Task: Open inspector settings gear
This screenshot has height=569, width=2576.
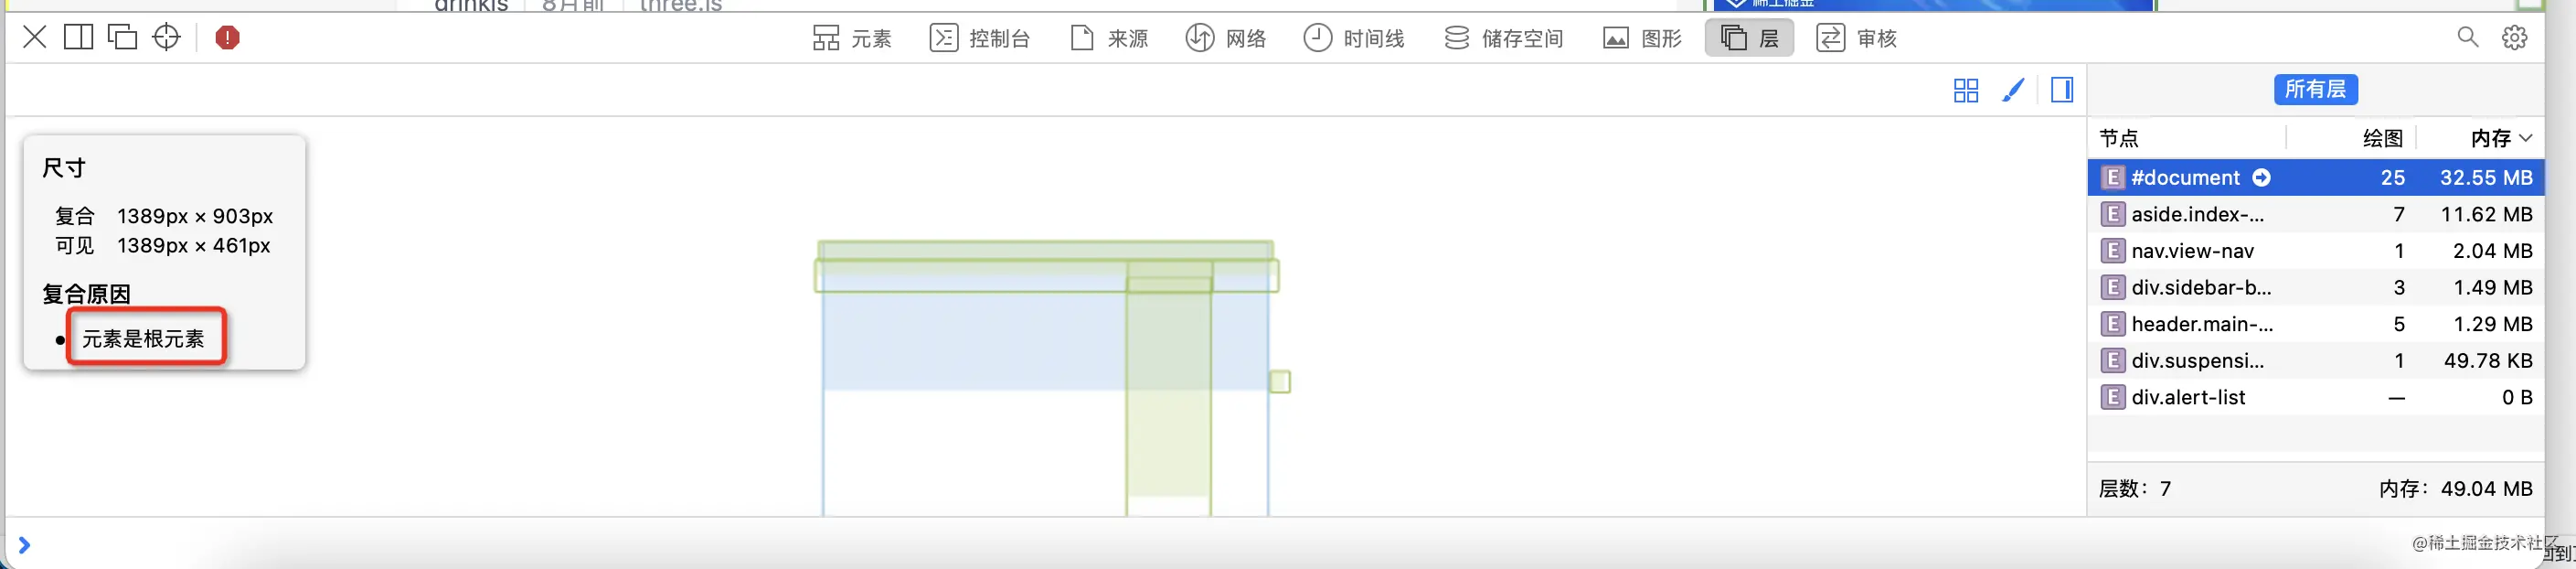Action: 2515,38
